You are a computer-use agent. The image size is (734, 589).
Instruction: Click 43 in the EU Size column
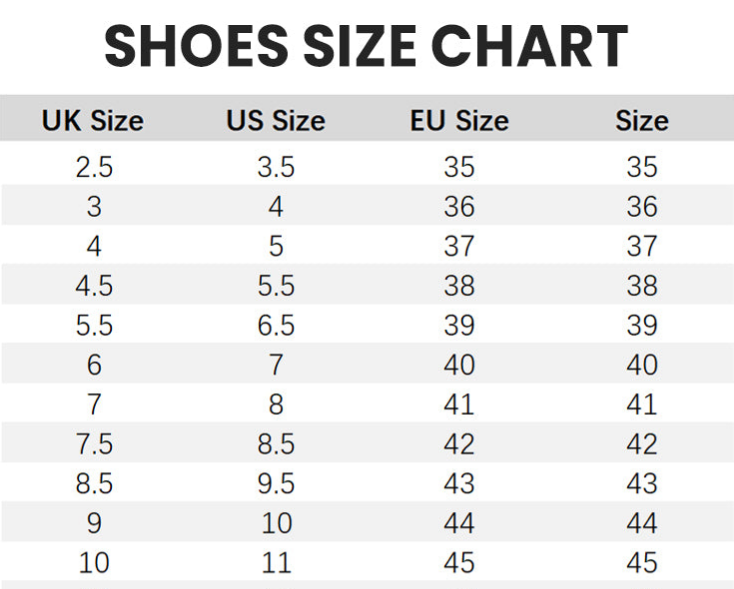coord(459,483)
